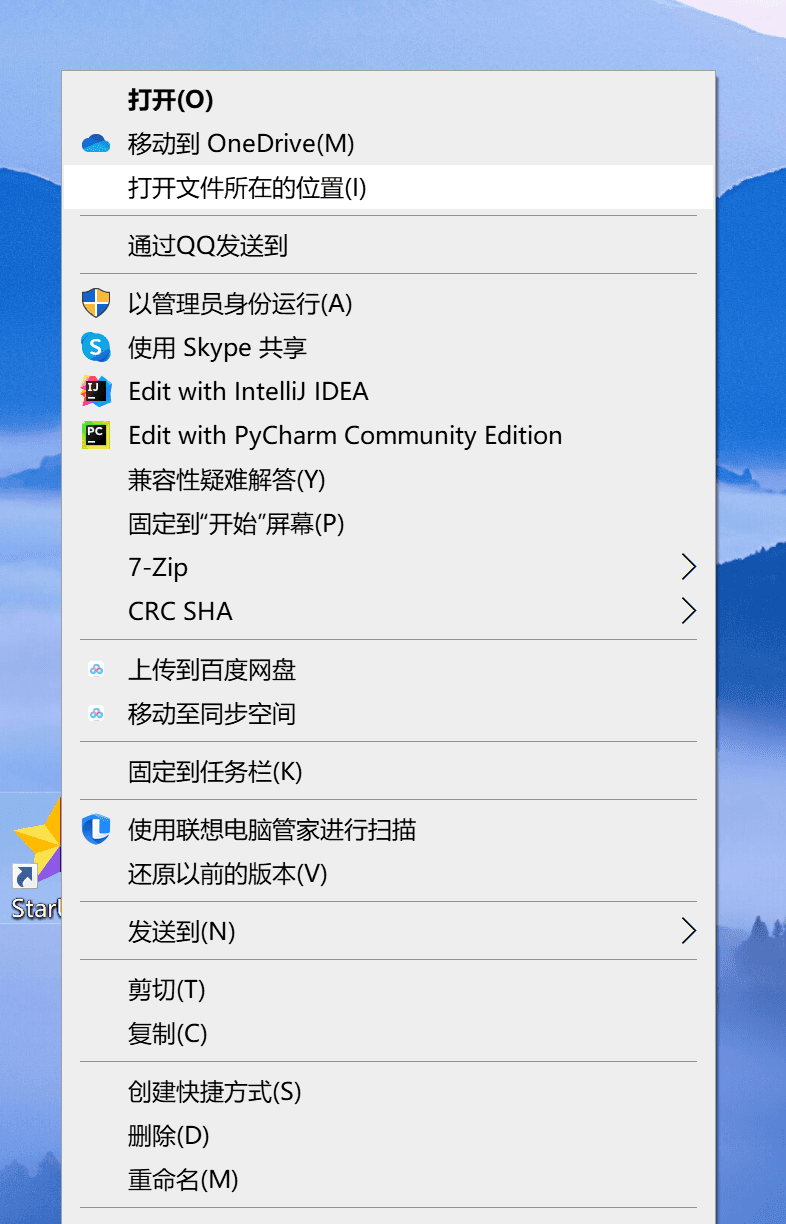Choose 固定到任务栏(K)
This screenshot has height=1224, width=786.
click(x=390, y=771)
